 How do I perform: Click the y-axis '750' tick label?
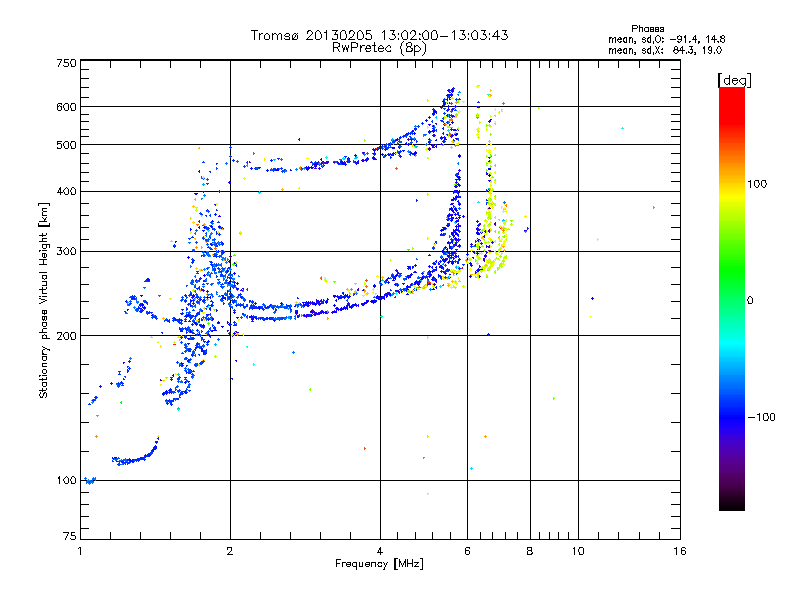point(66,63)
